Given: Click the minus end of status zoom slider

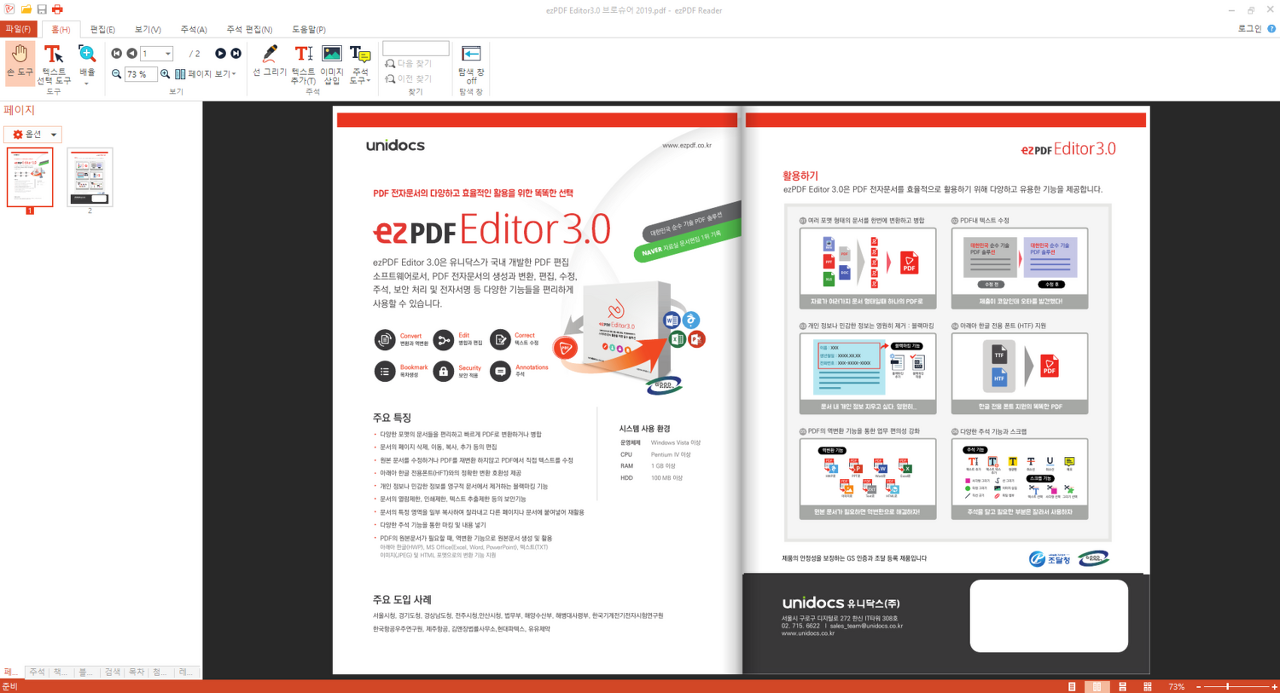Looking at the screenshot, I should tap(1200, 687).
